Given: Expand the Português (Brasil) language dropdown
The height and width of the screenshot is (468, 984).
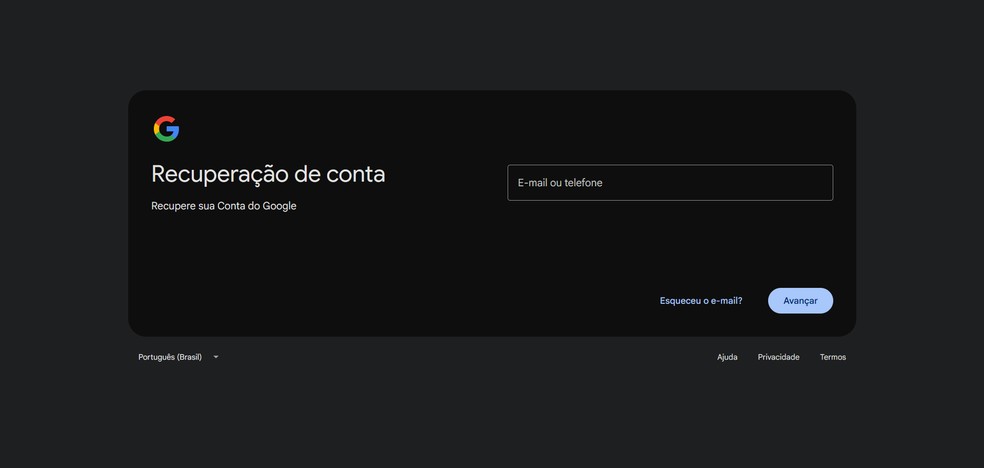Looking at the screenshot, I should tap(179, 357).
